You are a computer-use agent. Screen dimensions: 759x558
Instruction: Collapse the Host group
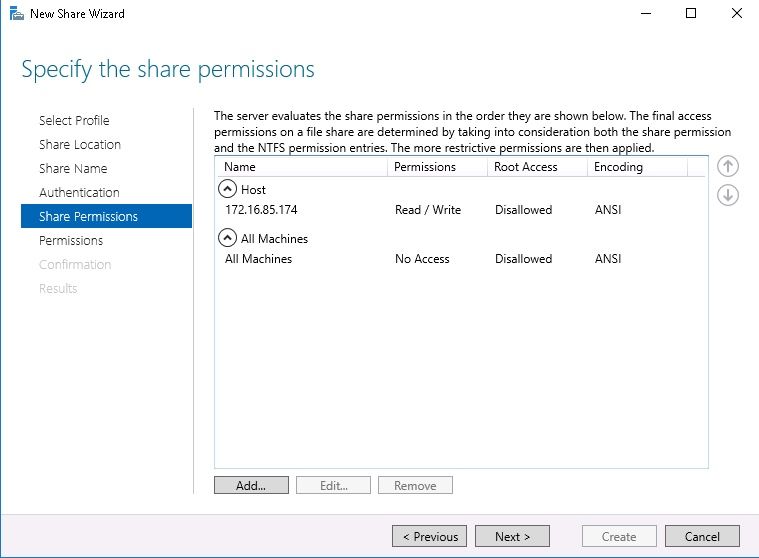pyautogui.click(x=227, y=189)
